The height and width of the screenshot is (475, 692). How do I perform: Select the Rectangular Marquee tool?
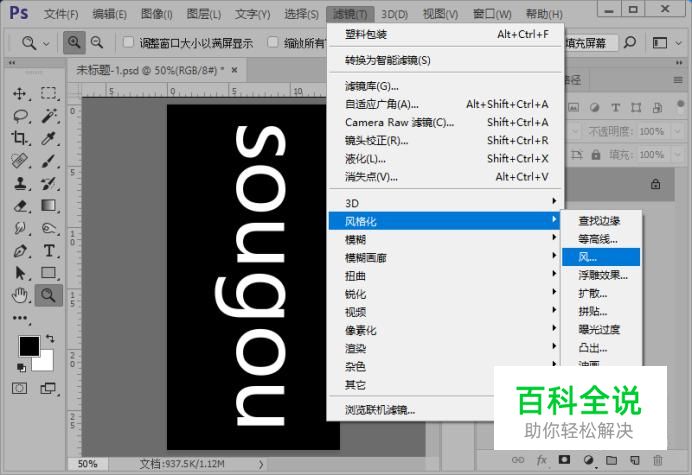(x=48, y=94)
